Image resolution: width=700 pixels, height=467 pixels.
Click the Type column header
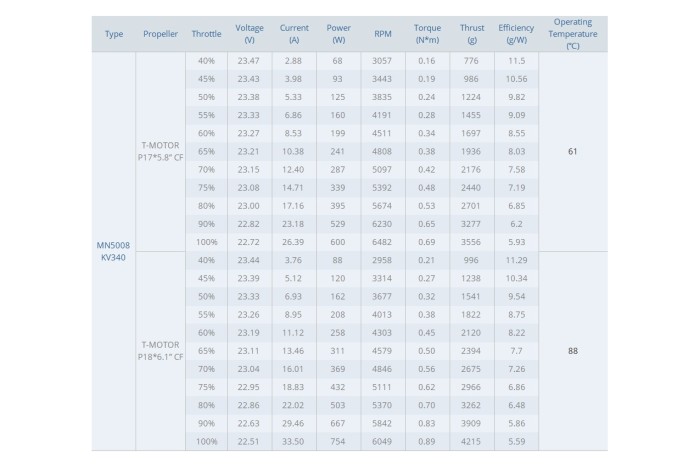[x=114, y=34]
